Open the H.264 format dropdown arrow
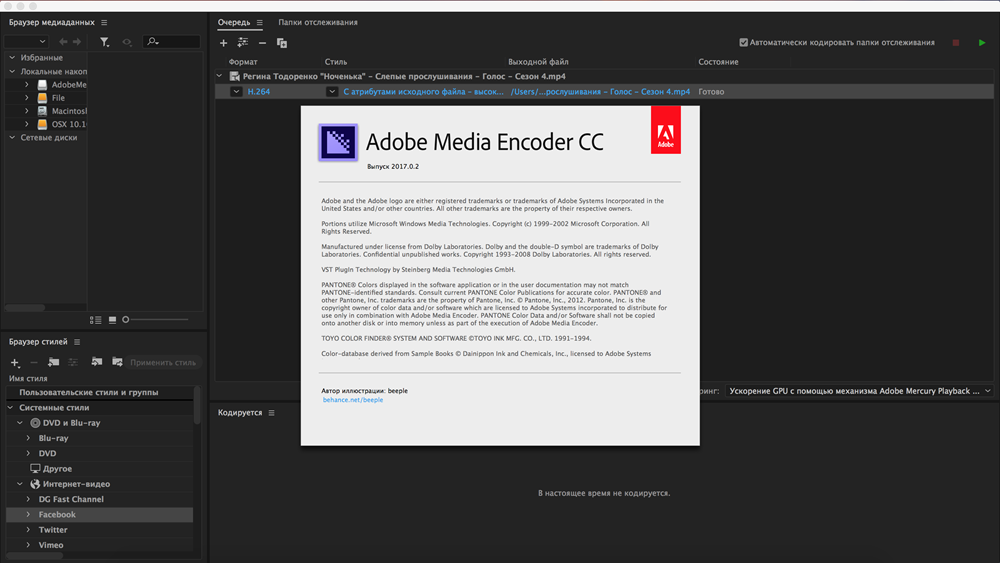 click(x=236, y=92)
